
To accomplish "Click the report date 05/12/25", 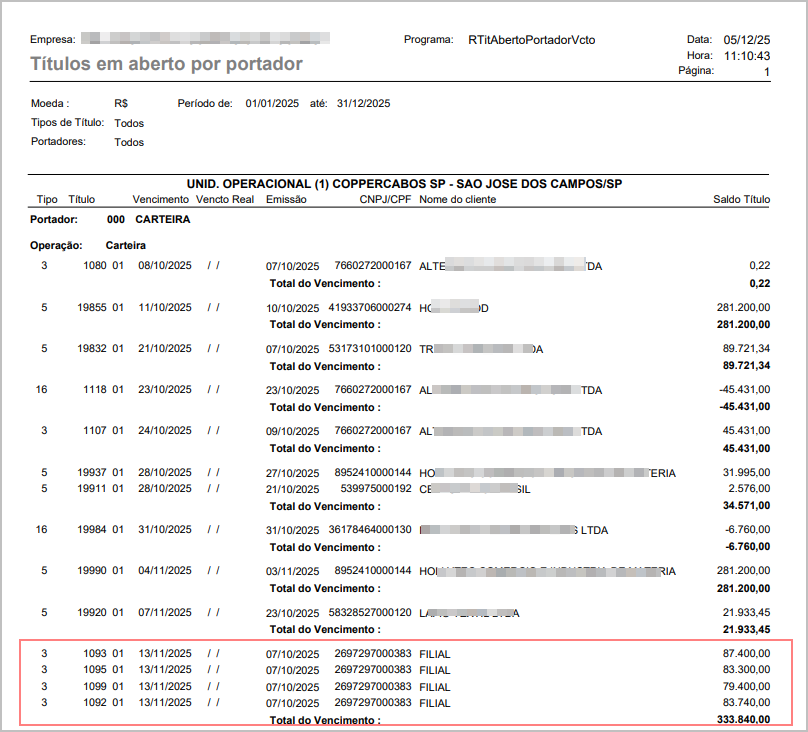I will click(746, 39).
